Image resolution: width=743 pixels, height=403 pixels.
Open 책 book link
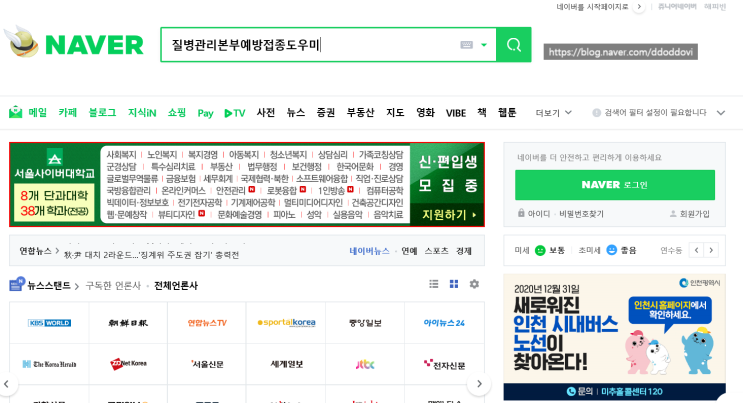(482, 112)
